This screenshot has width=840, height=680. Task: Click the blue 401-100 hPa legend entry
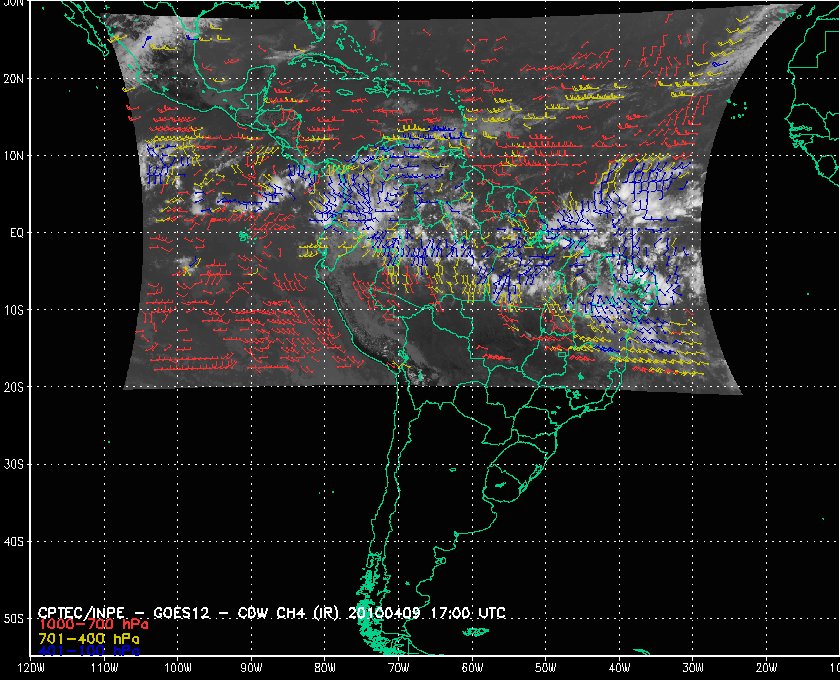[x=81, y=650]
